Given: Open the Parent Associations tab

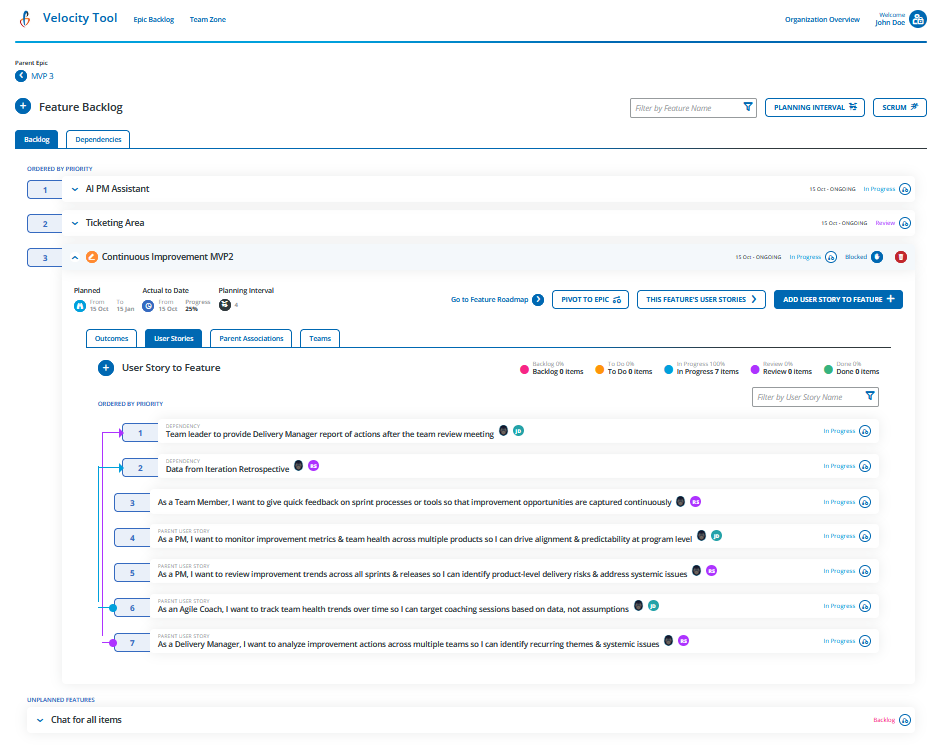Looking at the screenshot, I should pos(250,338).
